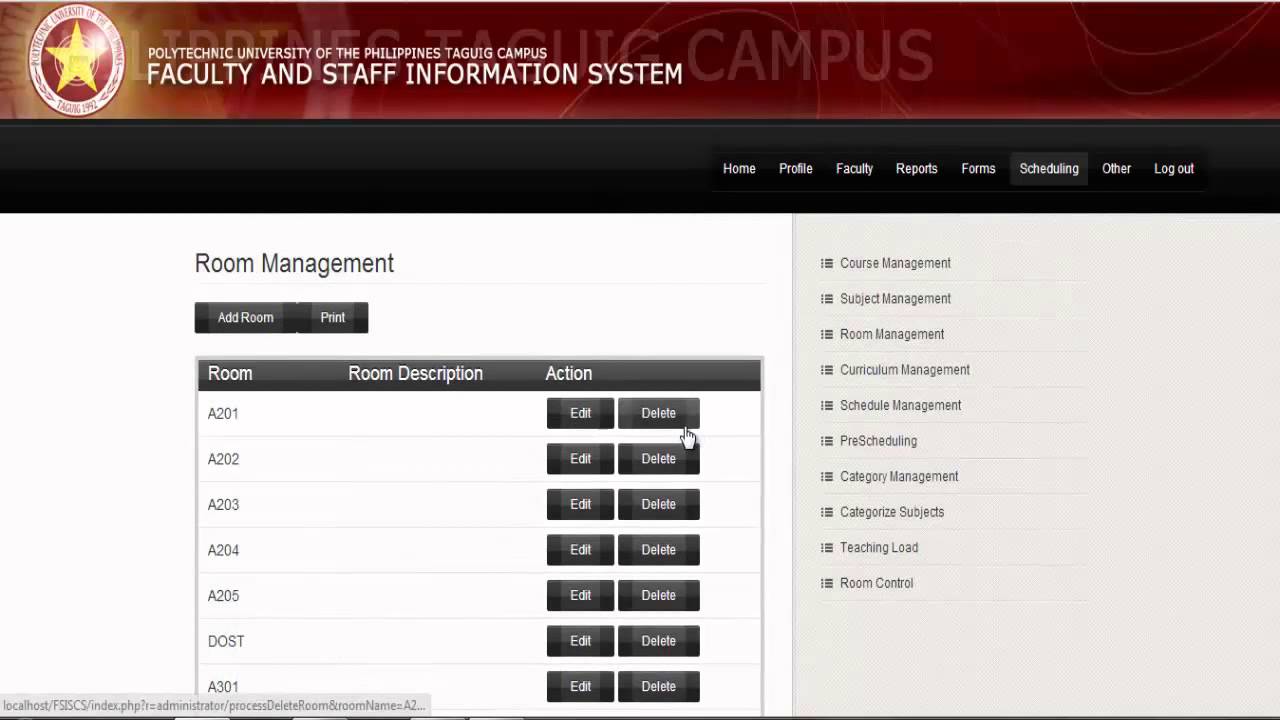This screenshot has width=1280, height=720.
Task: Edit room A301
Action: [580, 686]
